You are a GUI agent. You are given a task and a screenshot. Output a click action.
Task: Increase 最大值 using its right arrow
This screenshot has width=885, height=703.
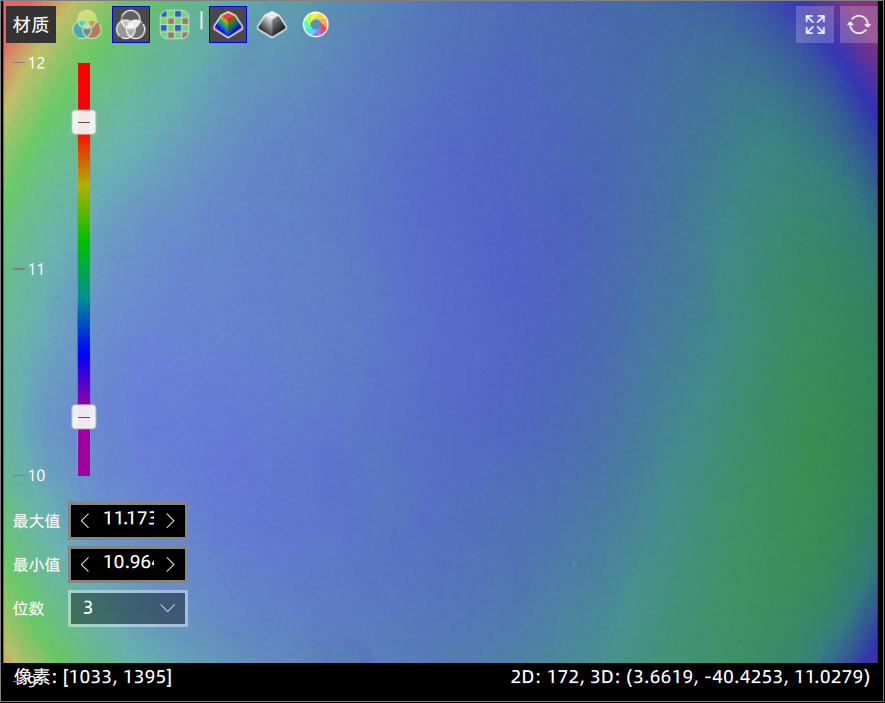[x=171, y=520]
